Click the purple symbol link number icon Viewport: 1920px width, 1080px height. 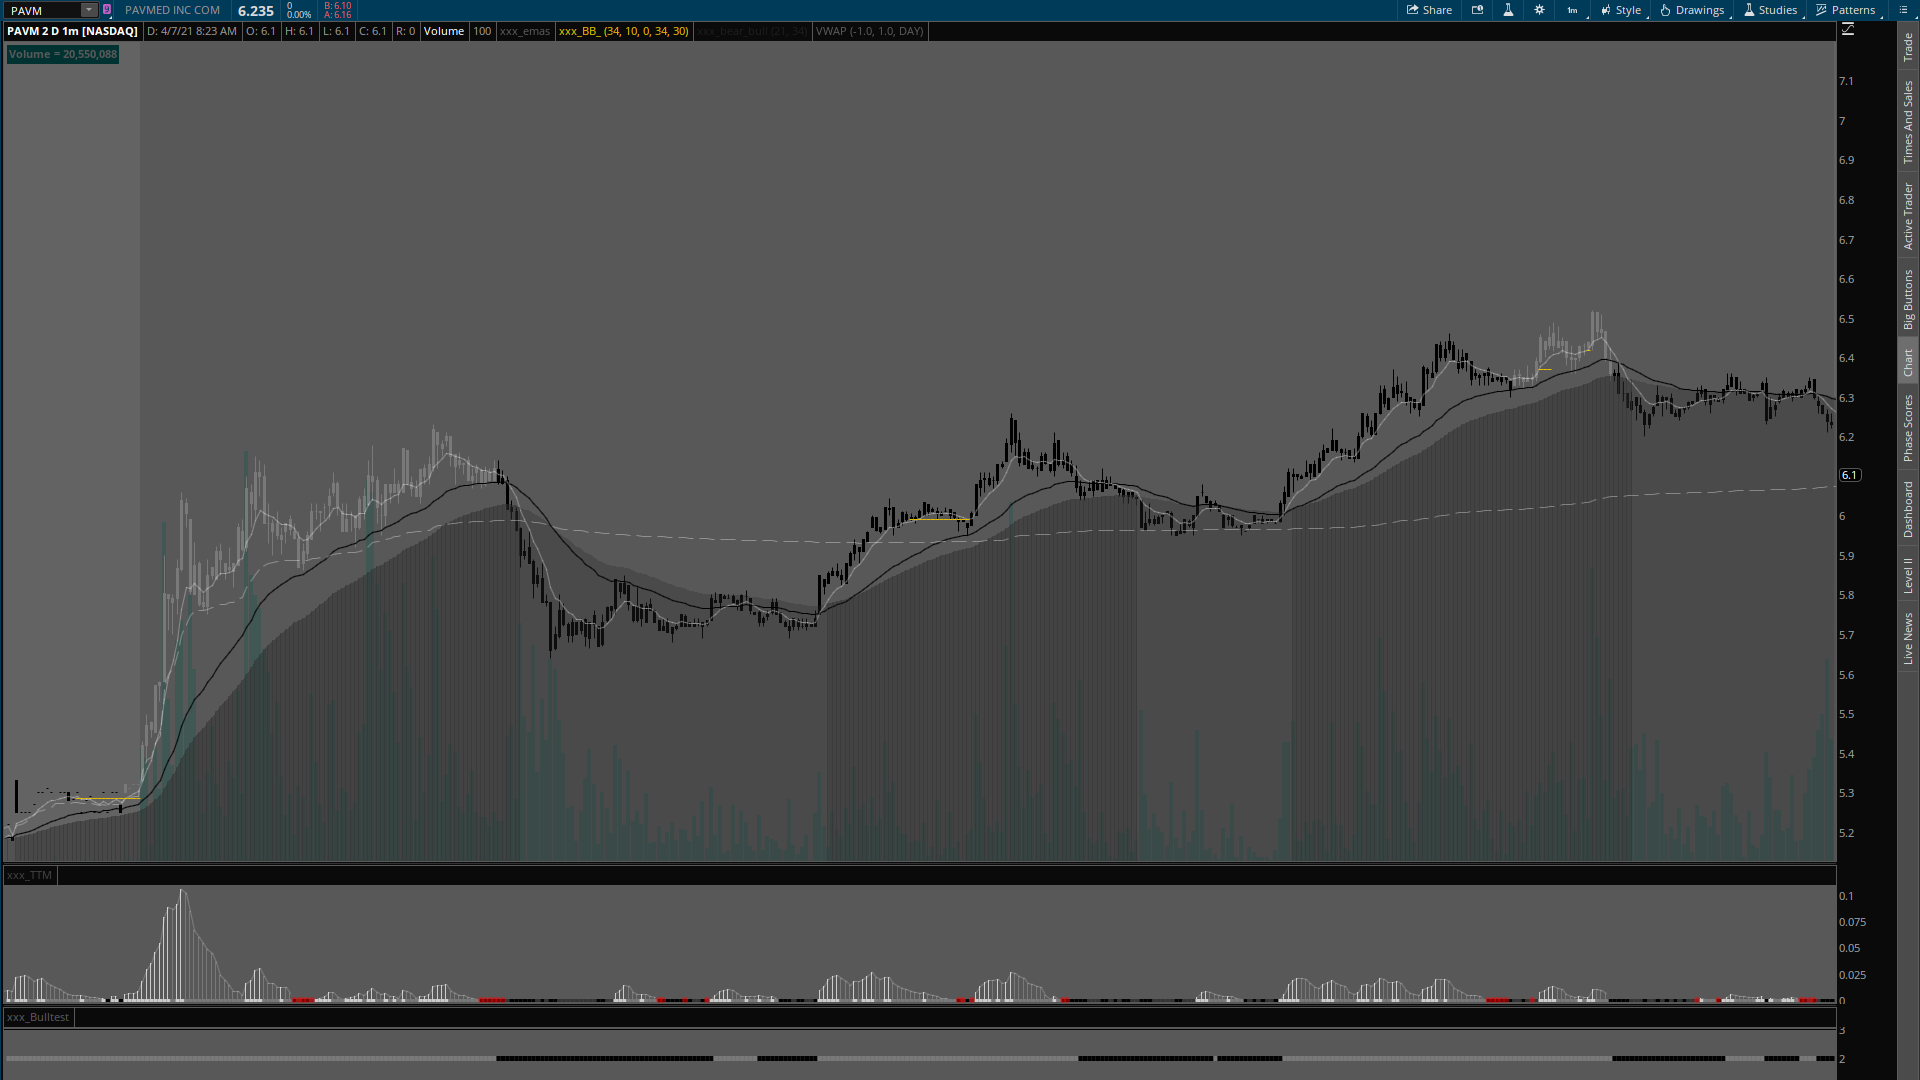pyautogui.click(x=107, y=10)
